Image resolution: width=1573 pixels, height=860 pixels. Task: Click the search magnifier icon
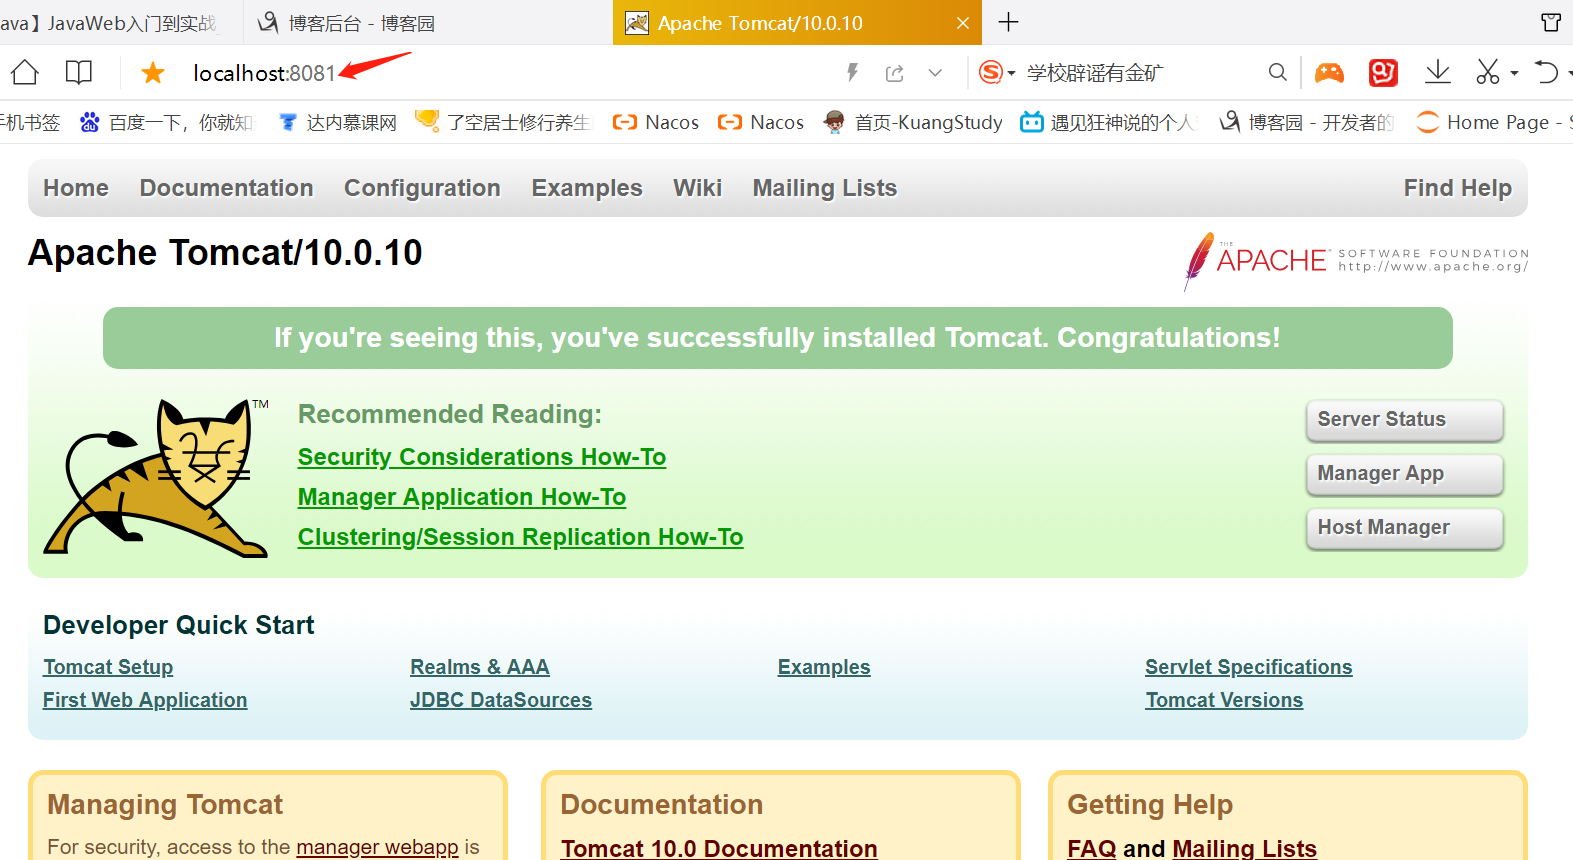pyautogui.click(x=1278, y=72)
